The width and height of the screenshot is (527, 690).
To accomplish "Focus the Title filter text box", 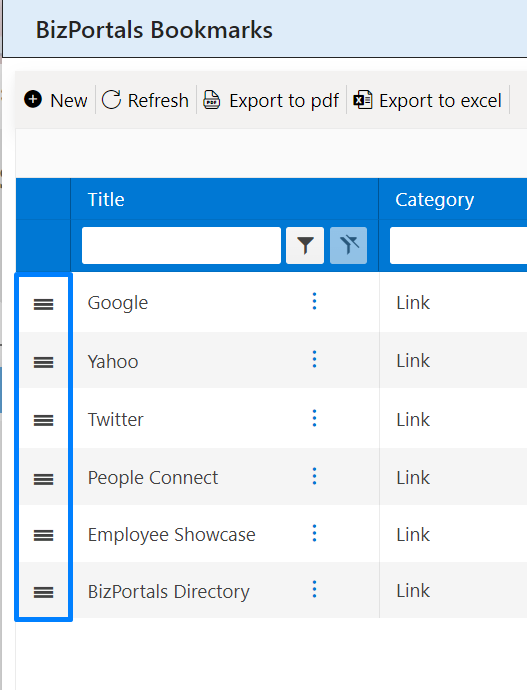I will 181,246.
